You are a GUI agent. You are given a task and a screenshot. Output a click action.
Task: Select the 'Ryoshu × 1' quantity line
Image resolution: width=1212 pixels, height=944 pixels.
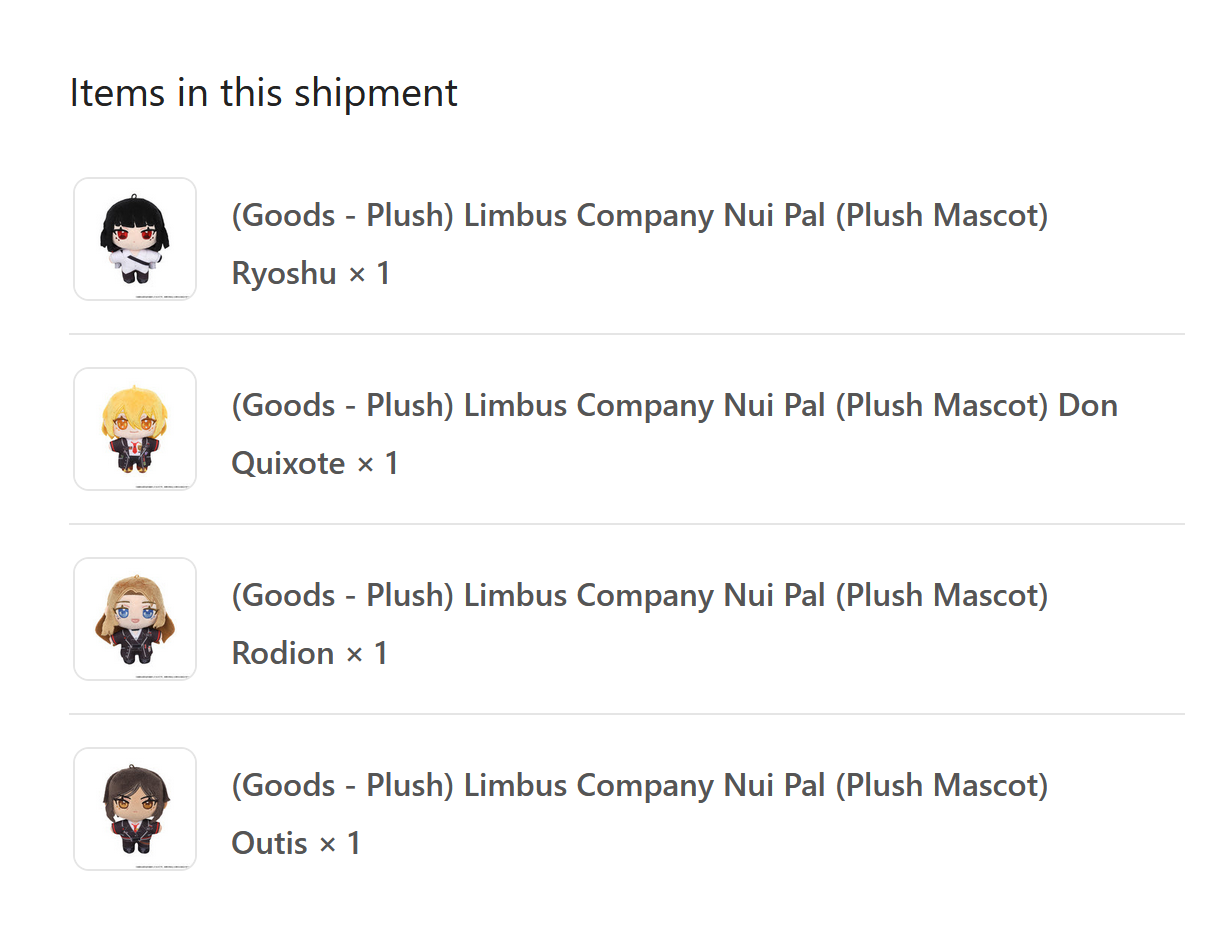pos(311,273)
